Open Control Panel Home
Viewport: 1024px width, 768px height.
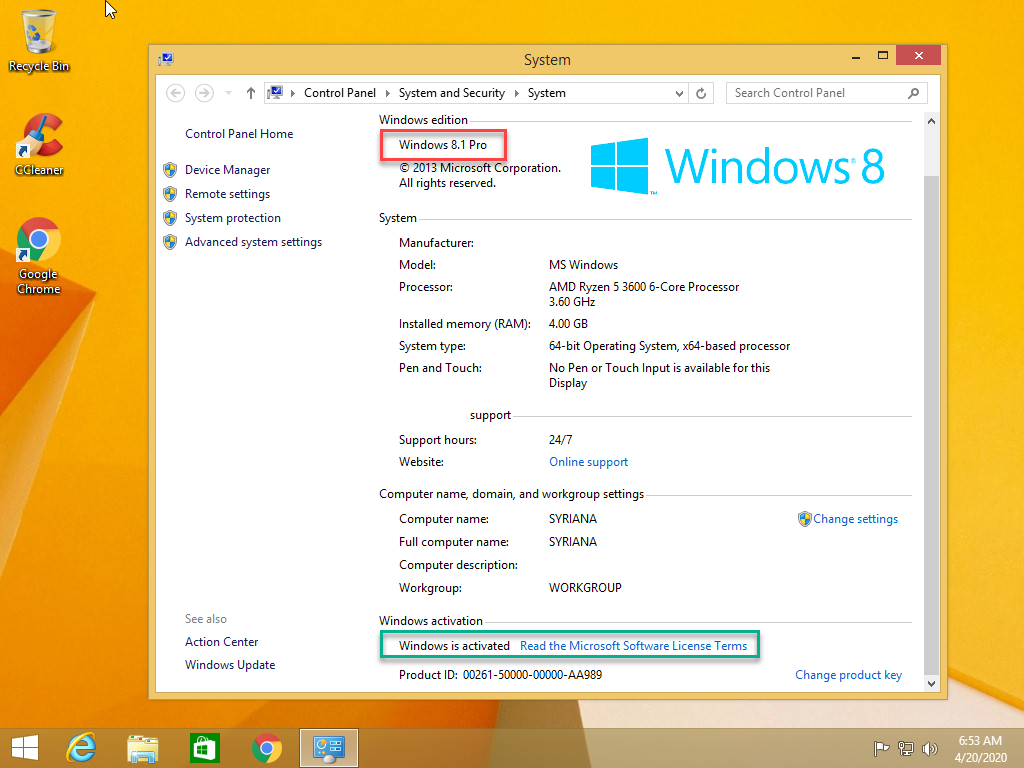239,134
